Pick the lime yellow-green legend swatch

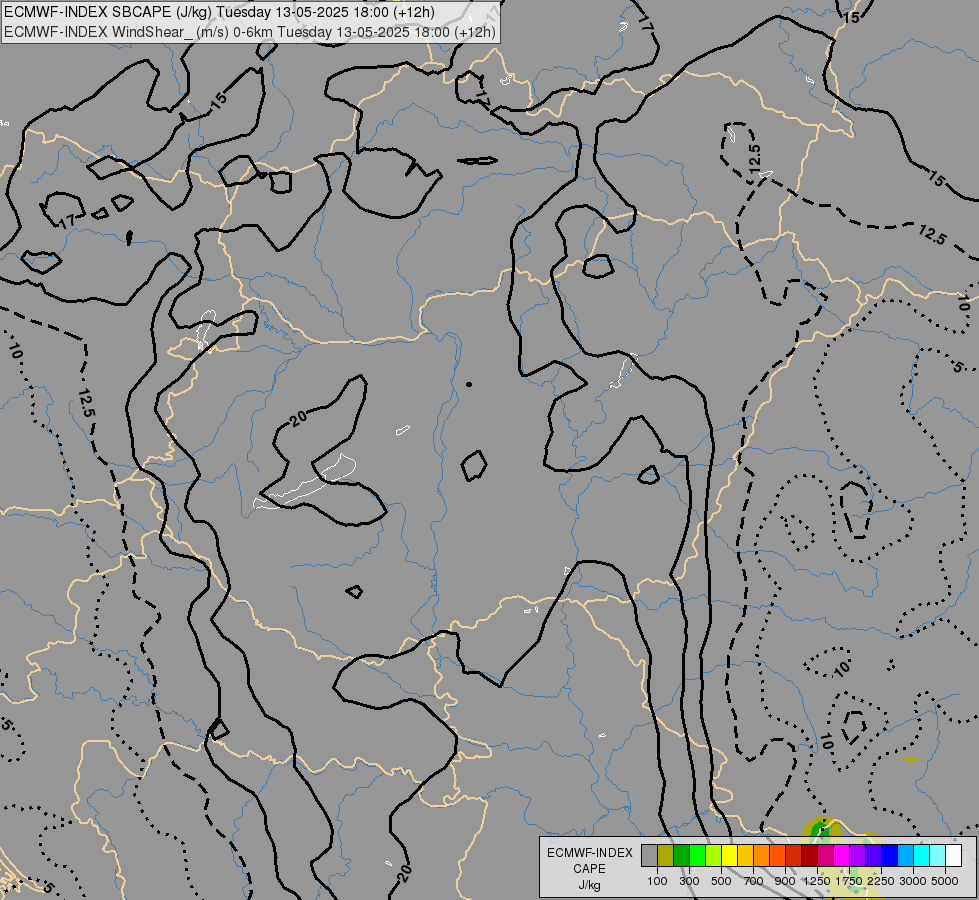pyautogui.click(x=713, y=856)
